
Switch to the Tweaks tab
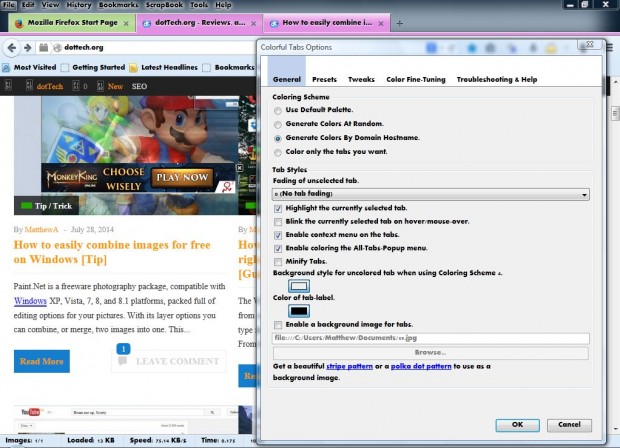click(361, 79)
